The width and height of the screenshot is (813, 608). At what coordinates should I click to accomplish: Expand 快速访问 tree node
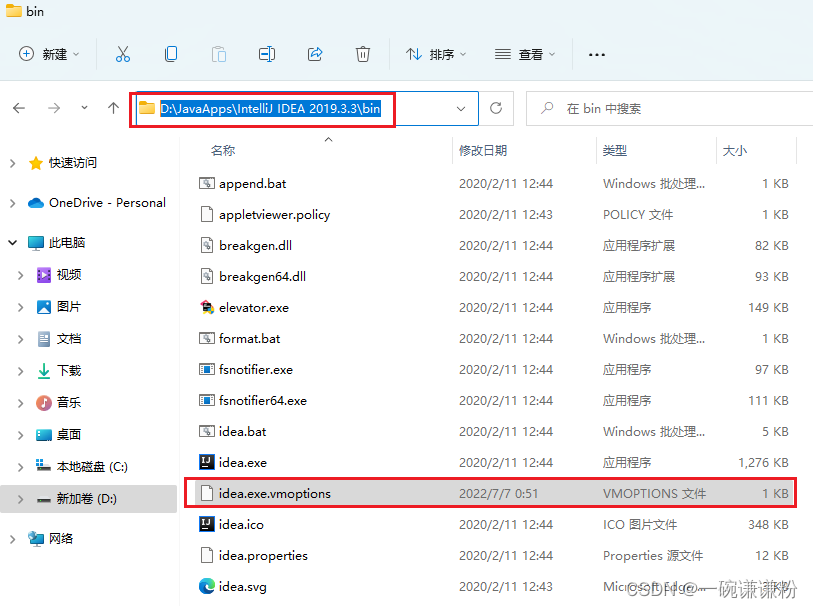(x=13, y=163)
